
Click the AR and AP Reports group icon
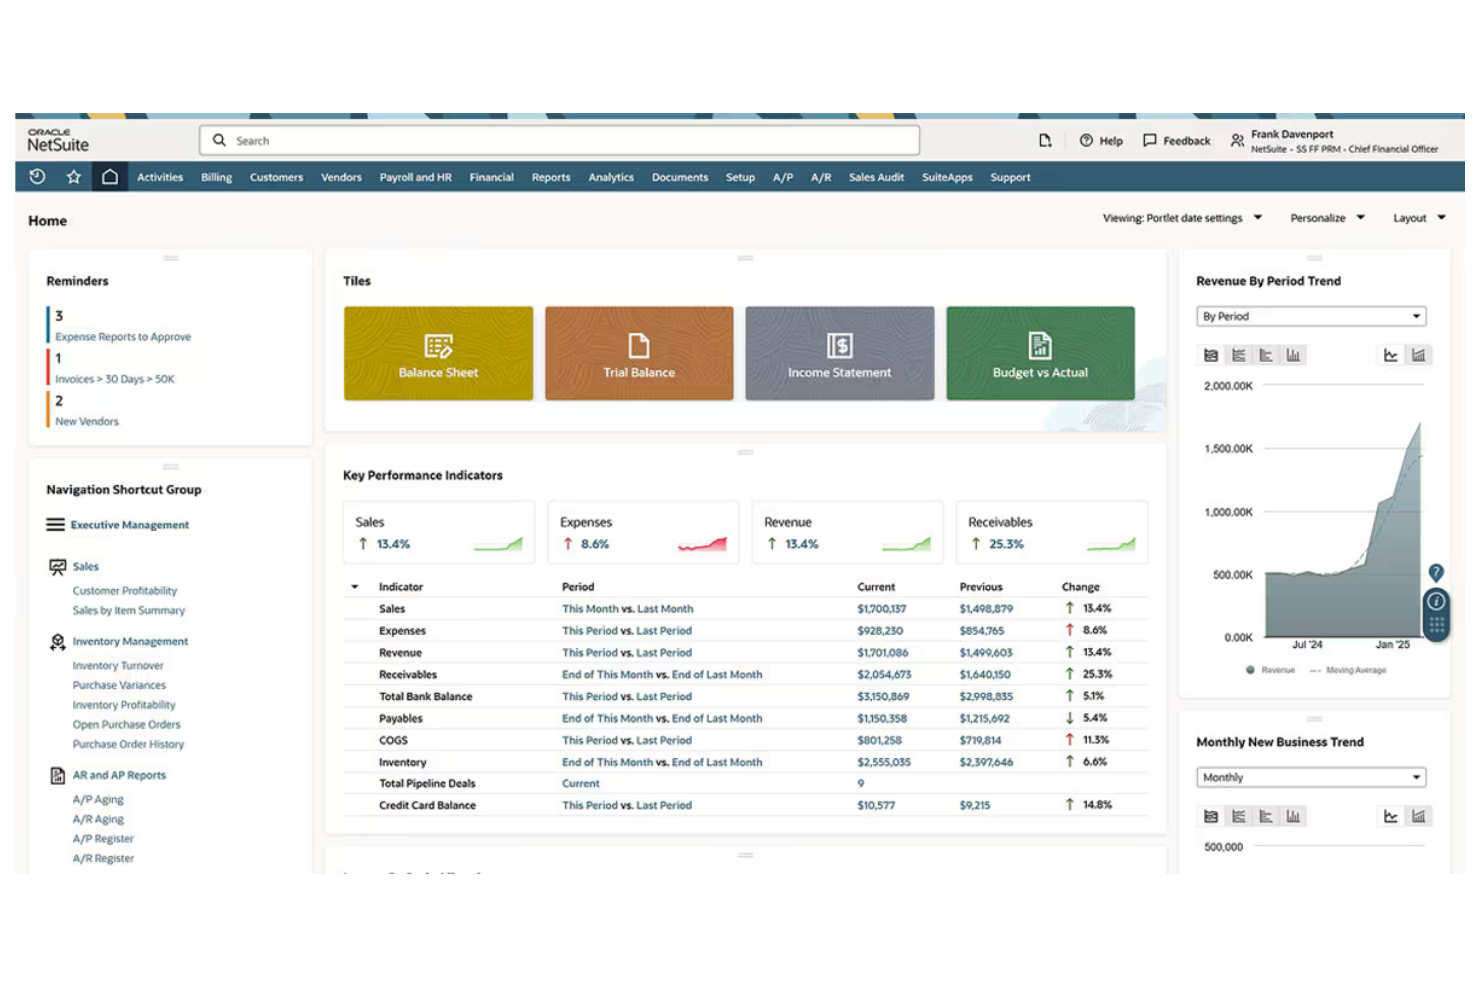coord(56,774)
